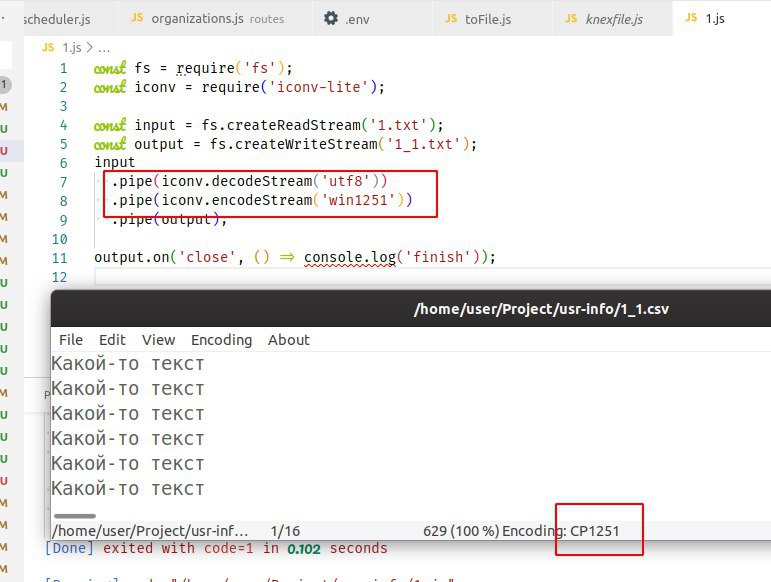Click line number 7 in the gutter

tap(63, 182)
